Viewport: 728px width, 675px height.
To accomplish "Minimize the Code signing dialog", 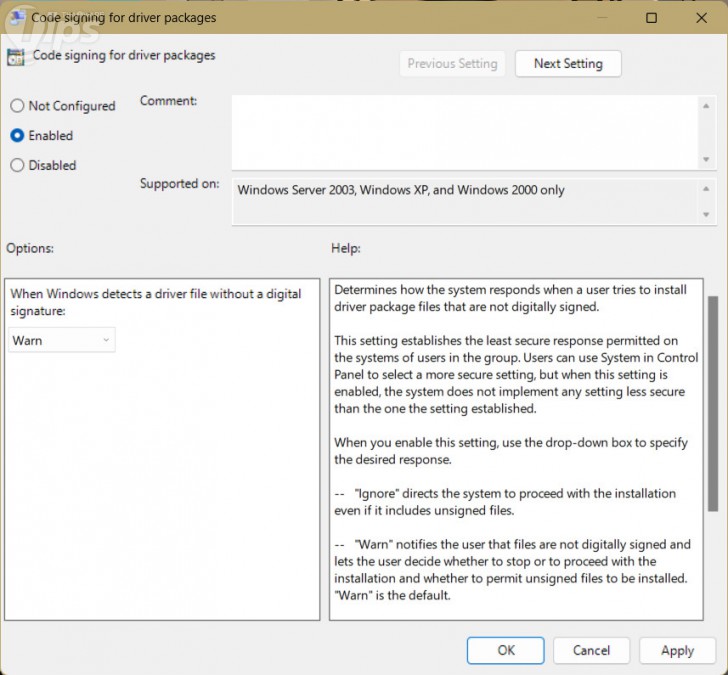I will pos(602,18).
